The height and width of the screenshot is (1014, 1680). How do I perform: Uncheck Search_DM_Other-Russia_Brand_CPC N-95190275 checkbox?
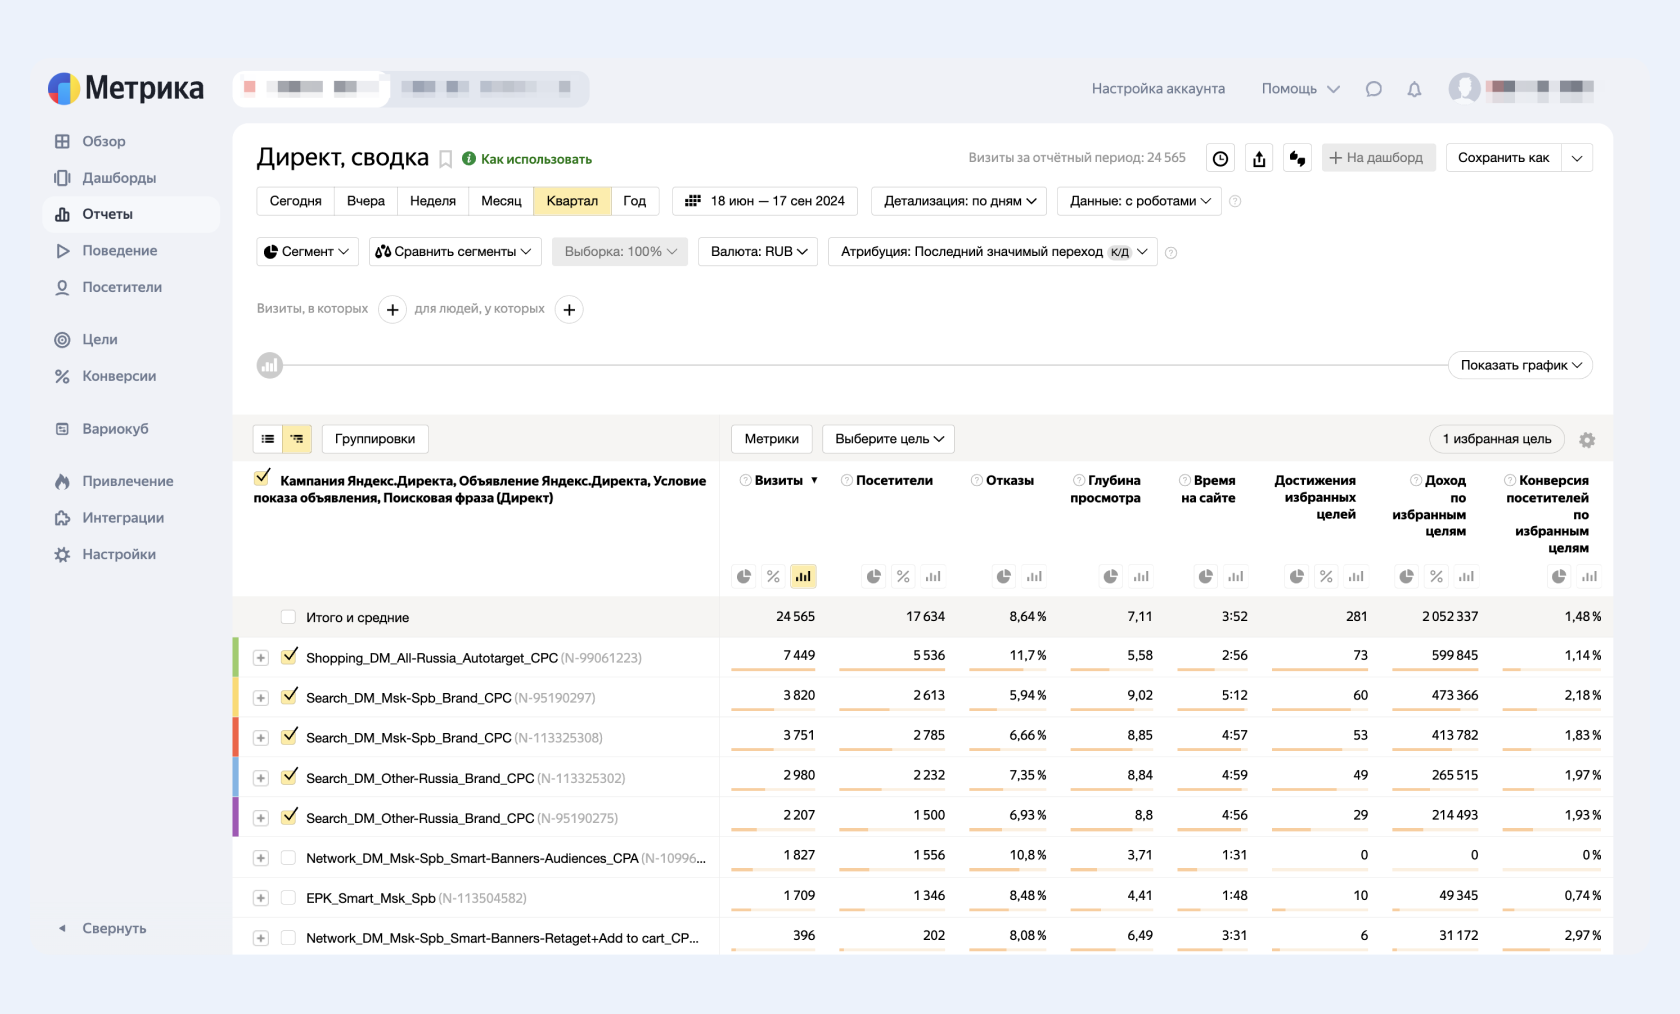[x=289, y=816]
